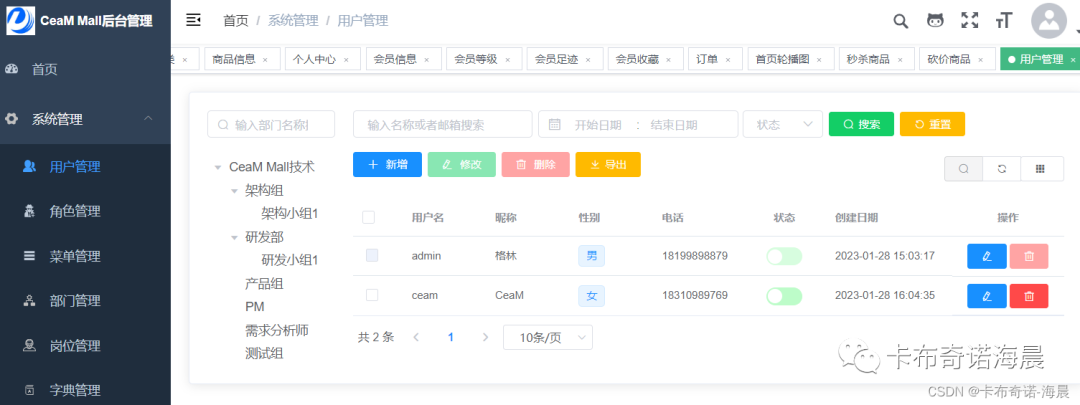Open the font size icon
This screenshot has height=405, width=1080.
point(1004,21)
